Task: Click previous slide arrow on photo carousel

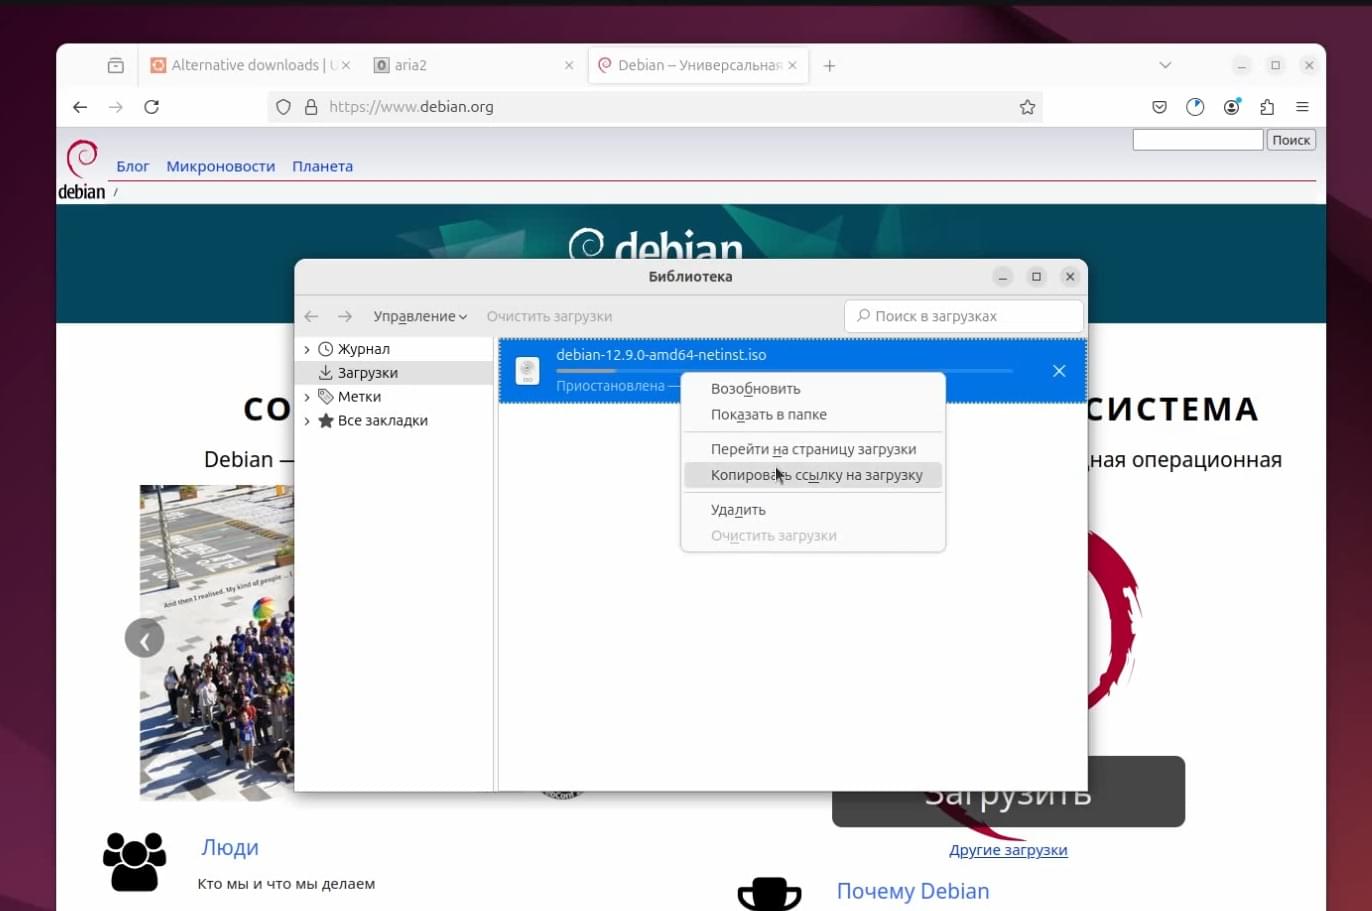Action: point(144,639)
